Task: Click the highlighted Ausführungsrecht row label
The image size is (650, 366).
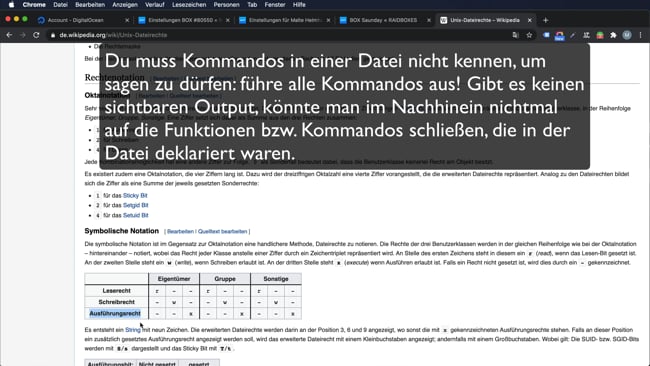Action: [115, 313]
